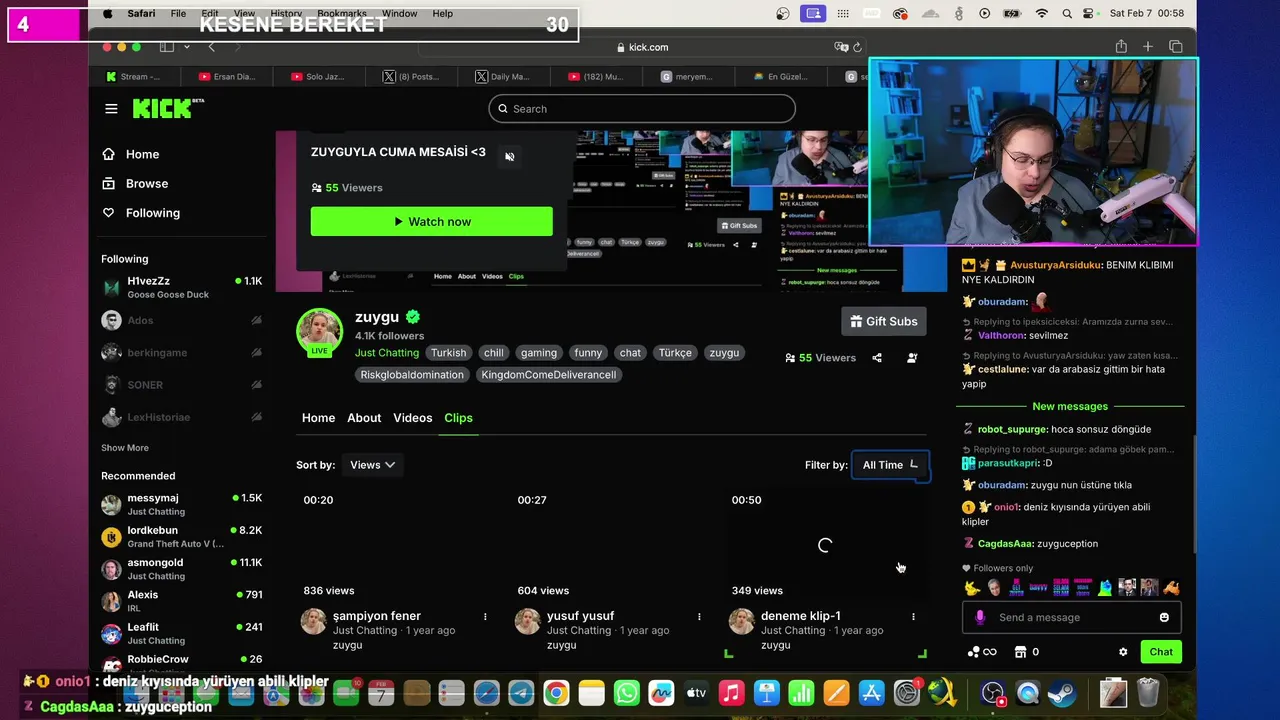
Task: Open Steam from the Dock
Action: pyautogui.click(x=1063, y=693)
